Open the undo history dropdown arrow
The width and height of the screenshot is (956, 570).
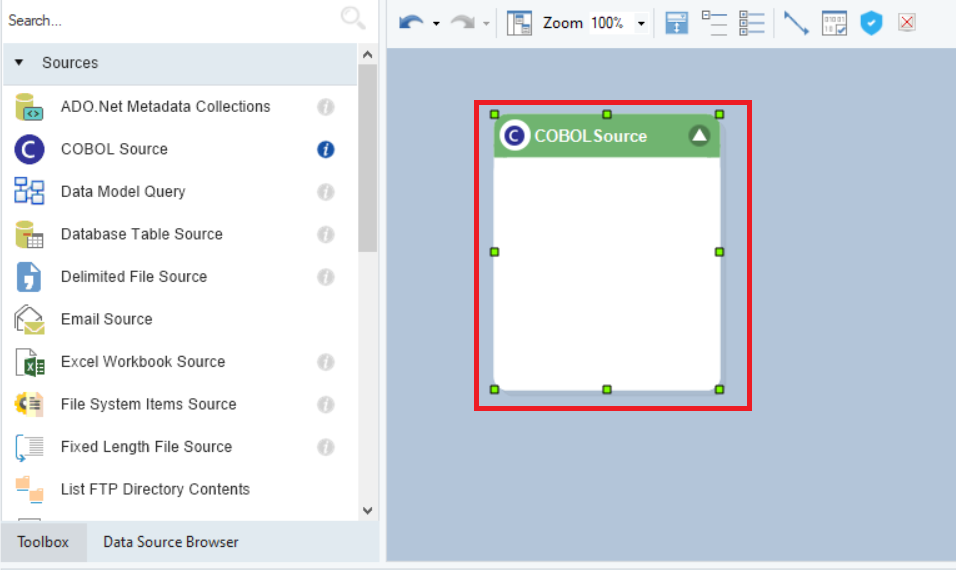(436, 24)
